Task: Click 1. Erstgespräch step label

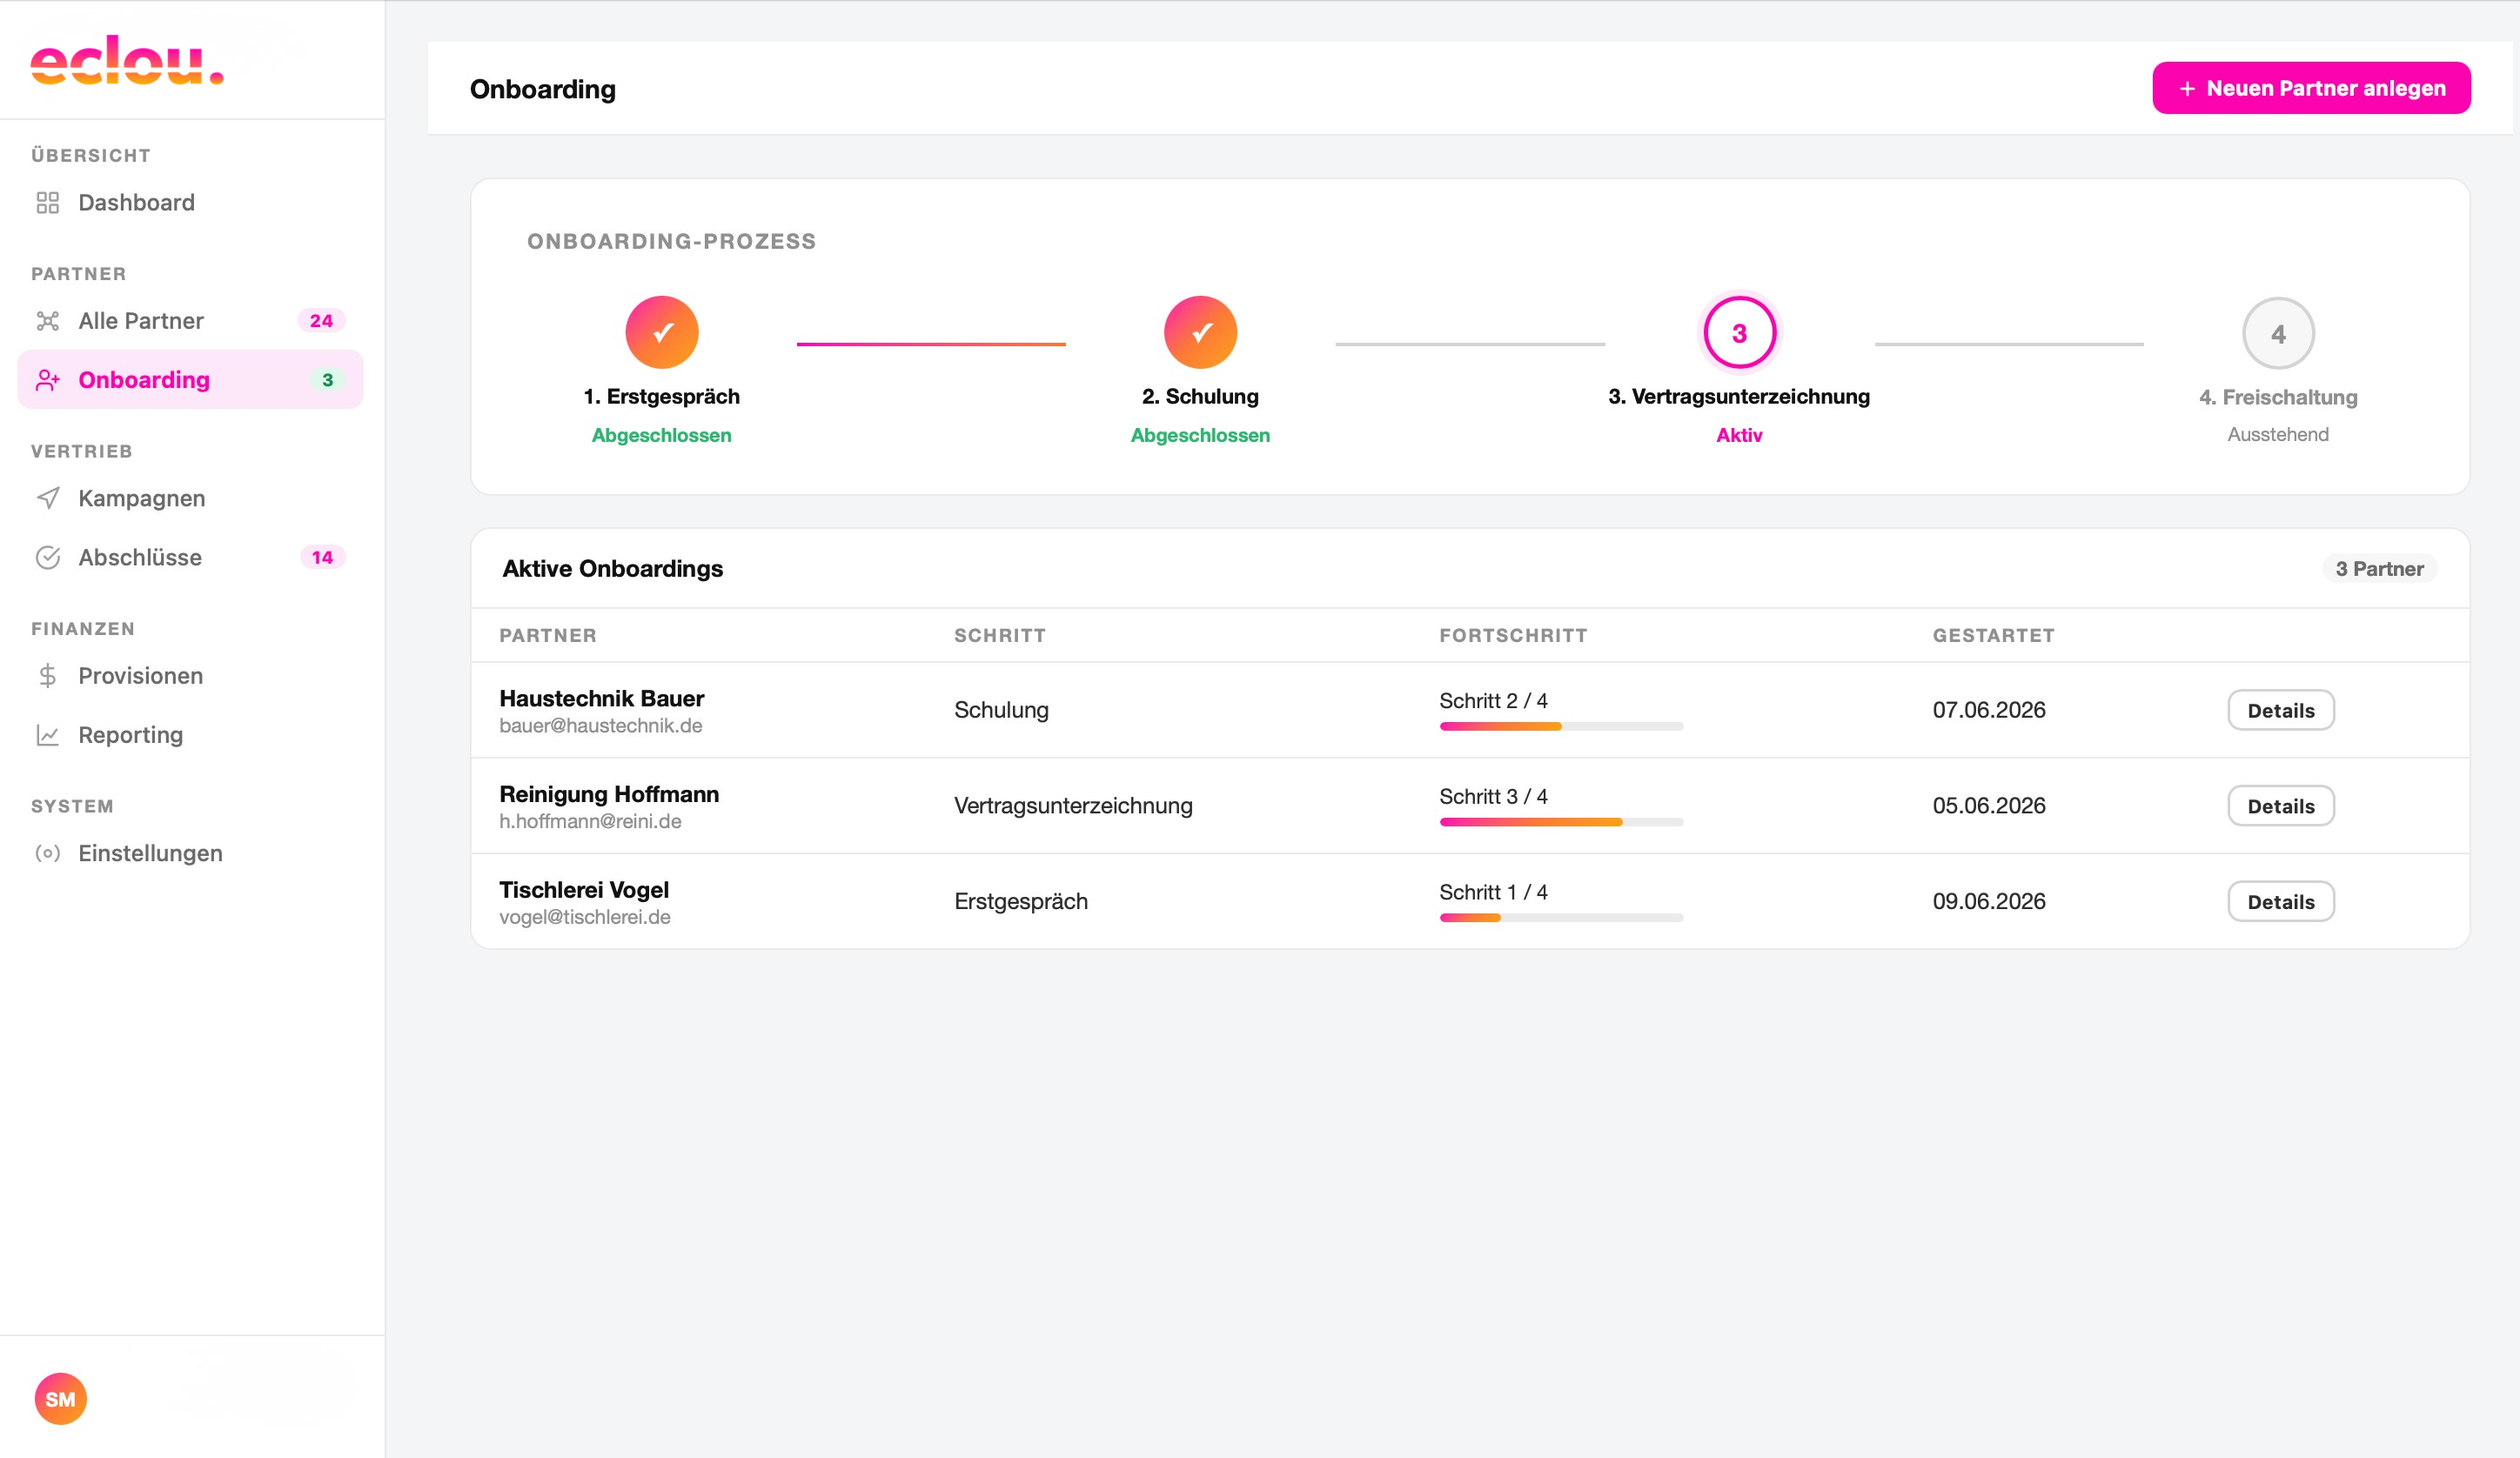Action: click(x=662, y=396)
